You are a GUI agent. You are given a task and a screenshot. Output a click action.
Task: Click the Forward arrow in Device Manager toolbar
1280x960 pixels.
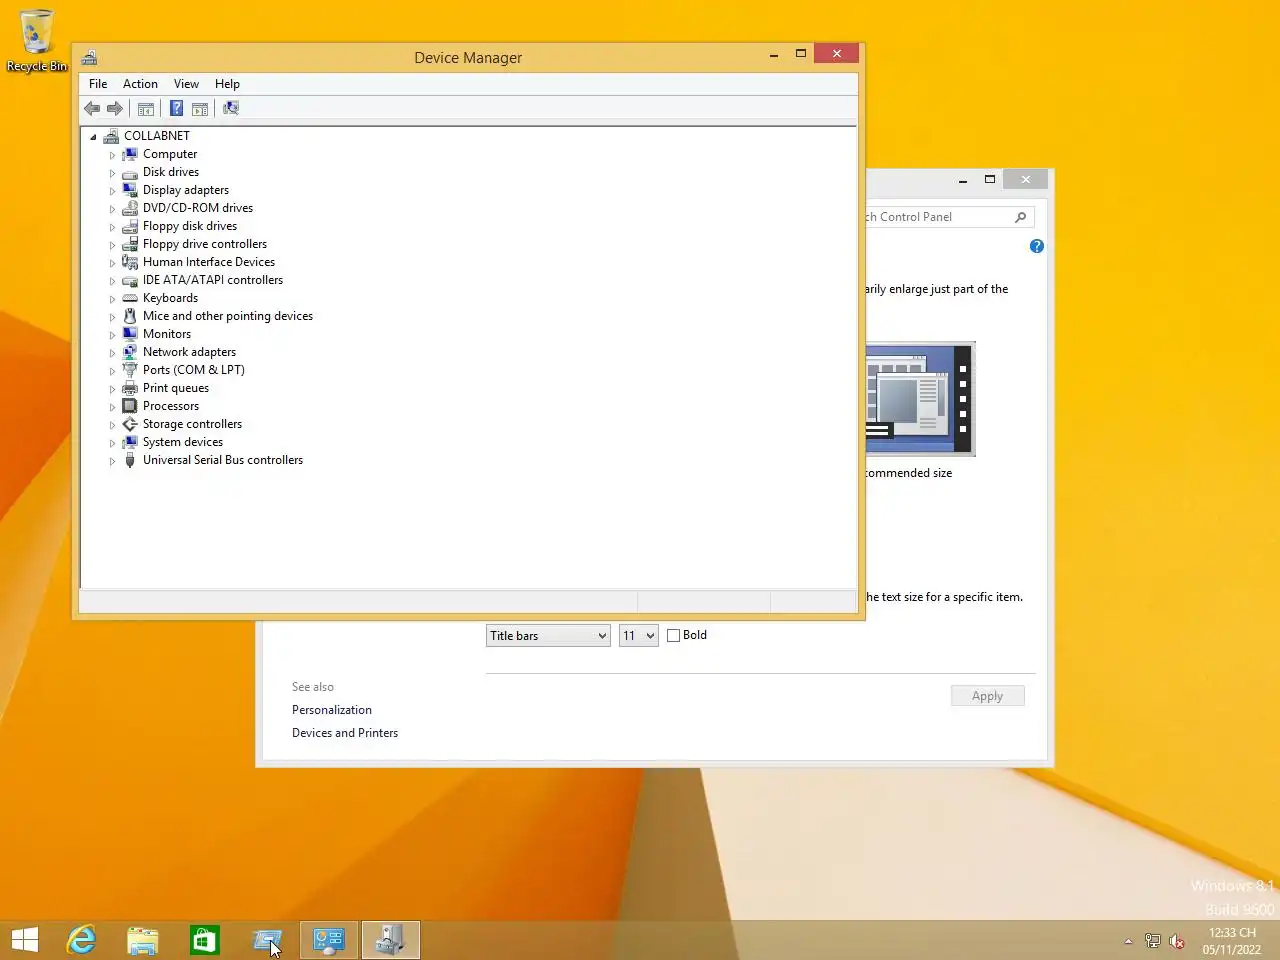coord(115,108)
